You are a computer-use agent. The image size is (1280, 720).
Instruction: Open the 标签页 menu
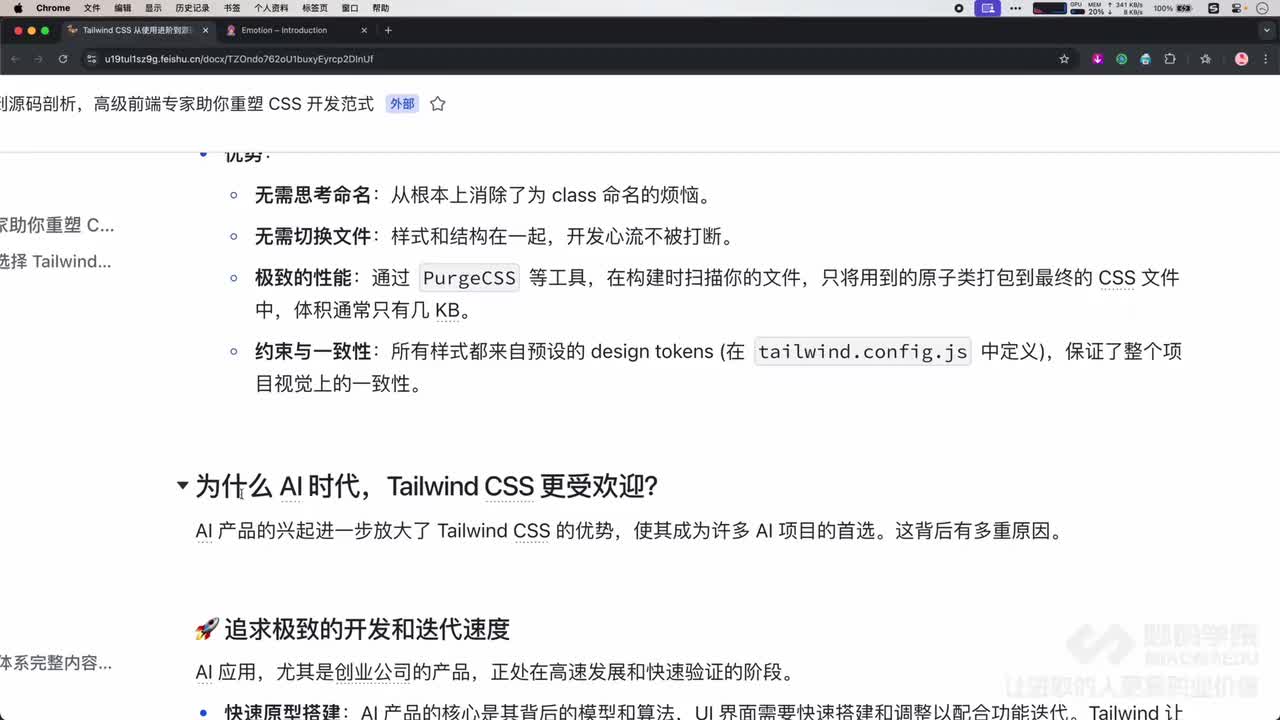click(315, 8)
